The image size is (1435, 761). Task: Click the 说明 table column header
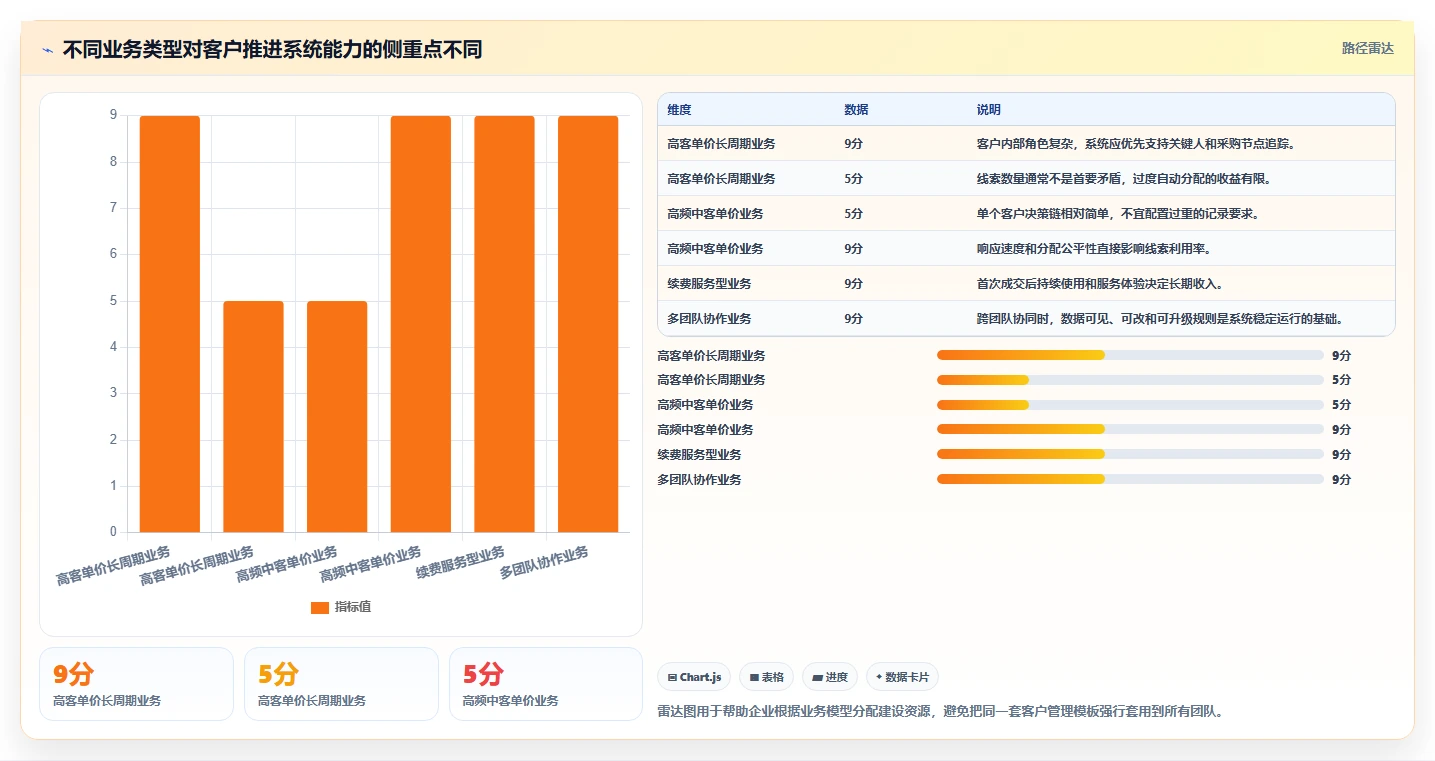[988, 110]
